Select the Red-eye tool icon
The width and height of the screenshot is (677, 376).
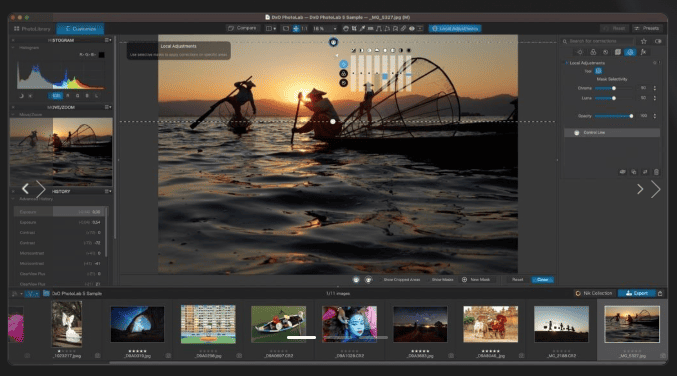point(411,28)
